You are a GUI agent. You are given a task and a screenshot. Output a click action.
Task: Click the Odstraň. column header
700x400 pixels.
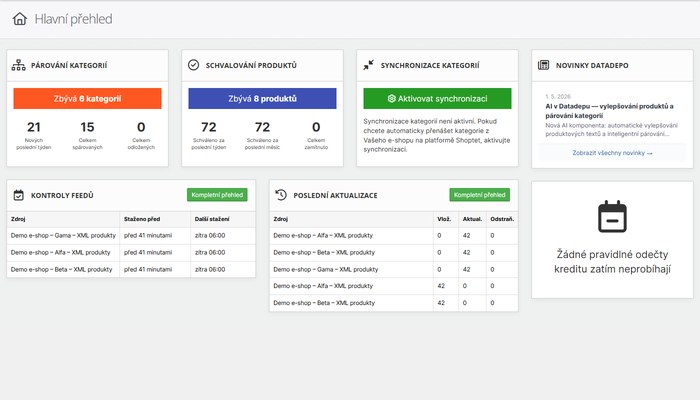(x=502, y=219)
